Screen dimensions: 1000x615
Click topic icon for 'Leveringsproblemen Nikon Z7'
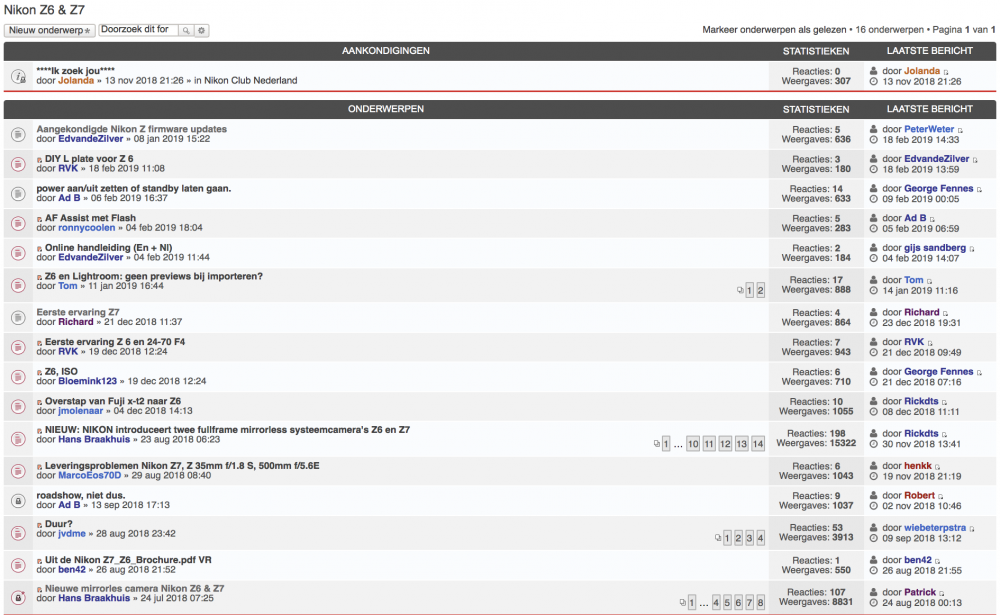pos(18,471)
